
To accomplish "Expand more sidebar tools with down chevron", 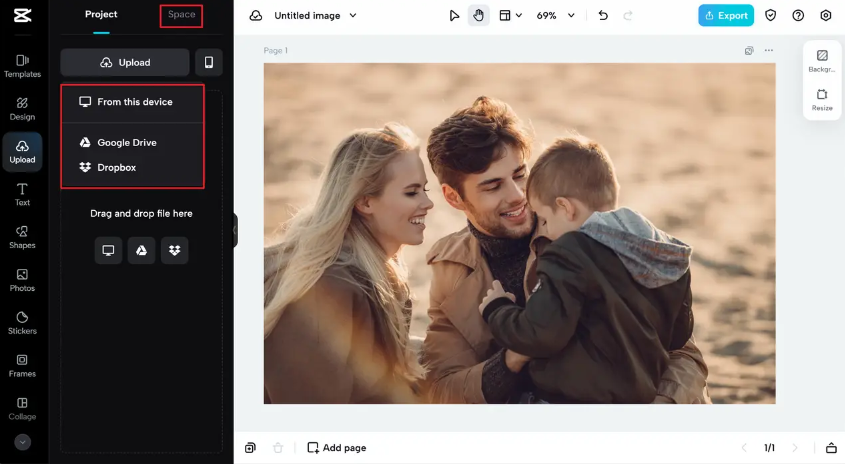I will [x=22, y=442].
